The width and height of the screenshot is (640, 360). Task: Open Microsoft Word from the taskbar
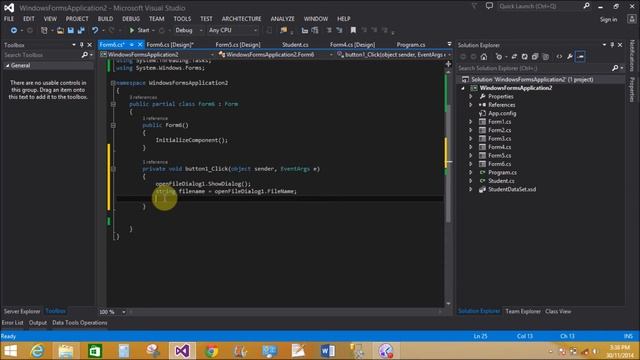[327, 351]
